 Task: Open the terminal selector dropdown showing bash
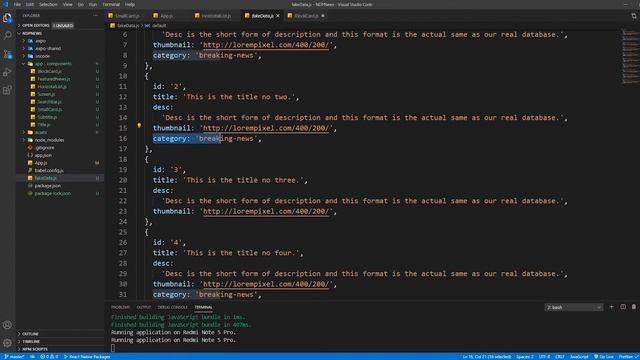[x=573, y=307]
